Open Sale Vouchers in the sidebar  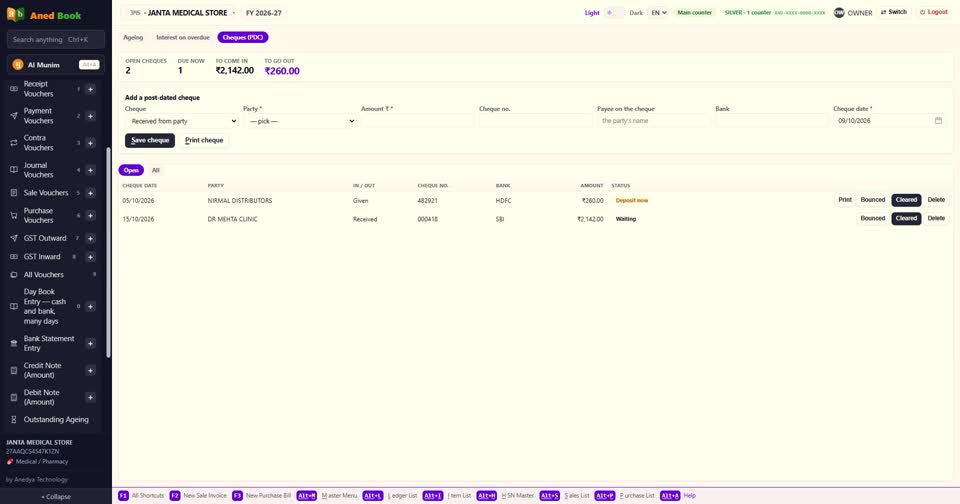[46, 193]
